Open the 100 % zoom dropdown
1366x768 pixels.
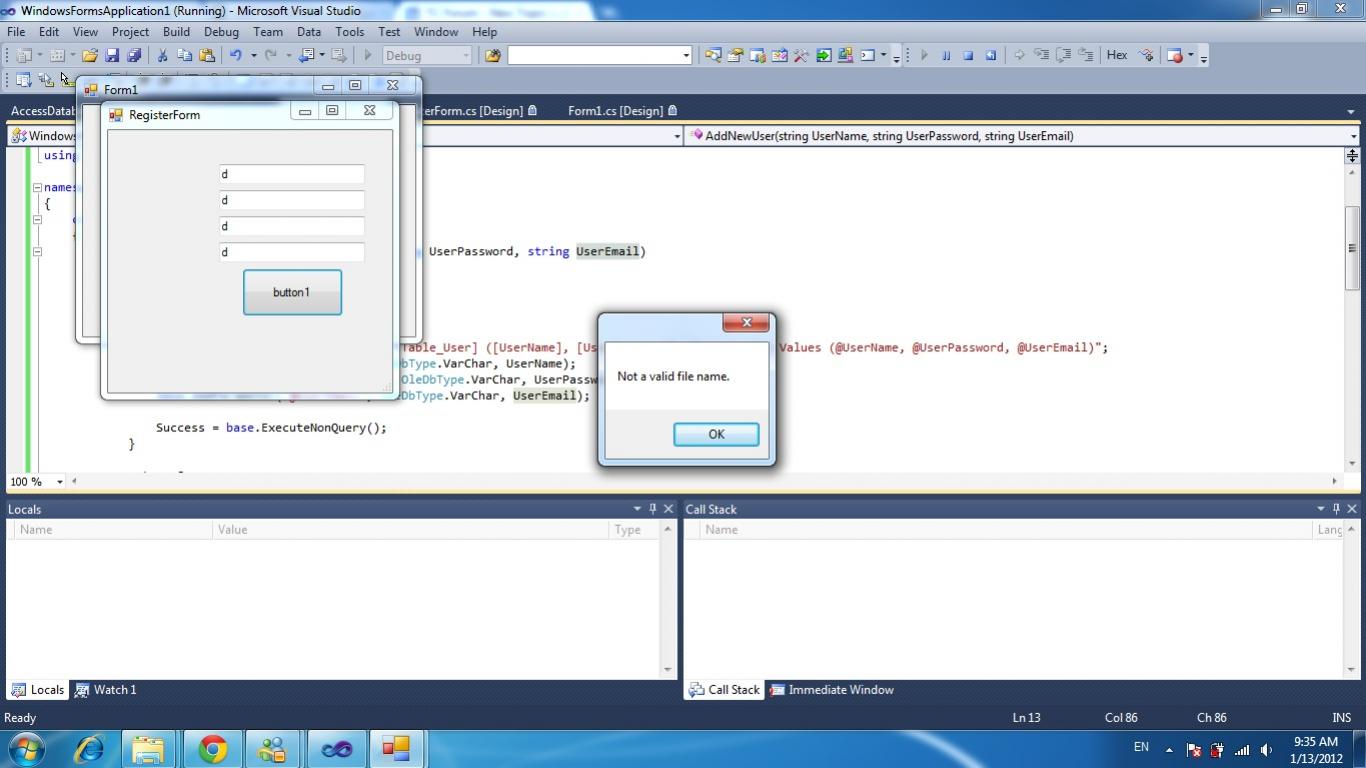(x=60, y=482)
